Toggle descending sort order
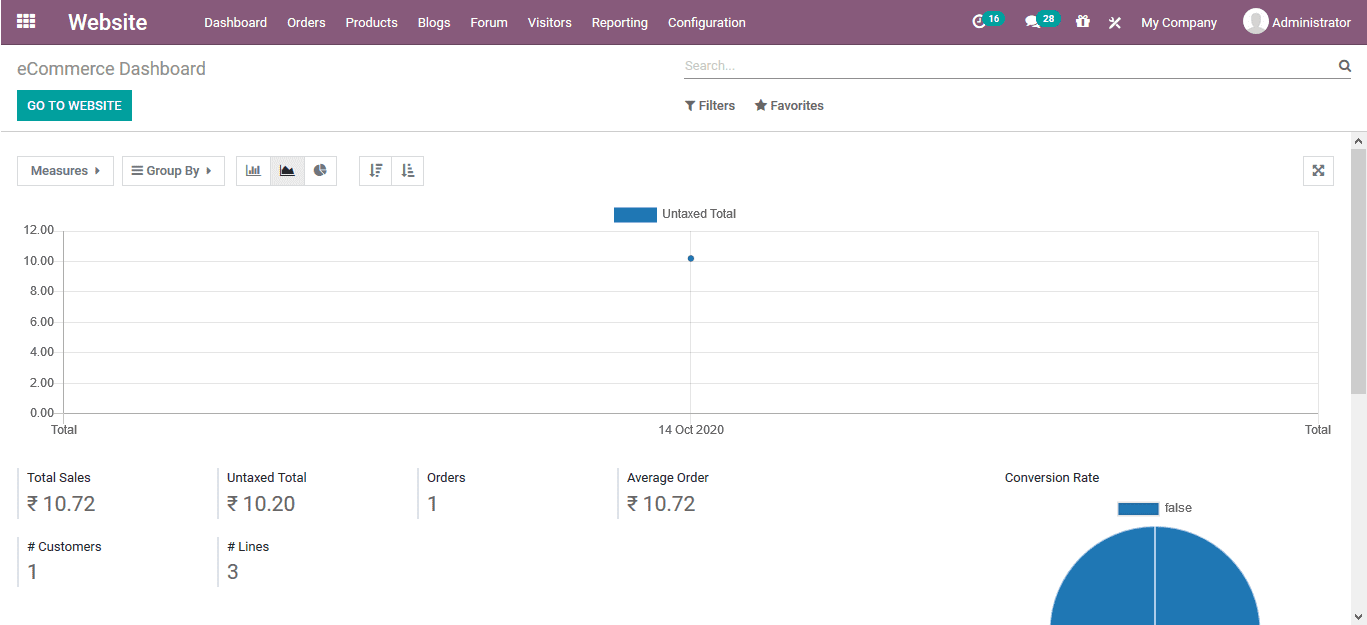 coord(375,170)
